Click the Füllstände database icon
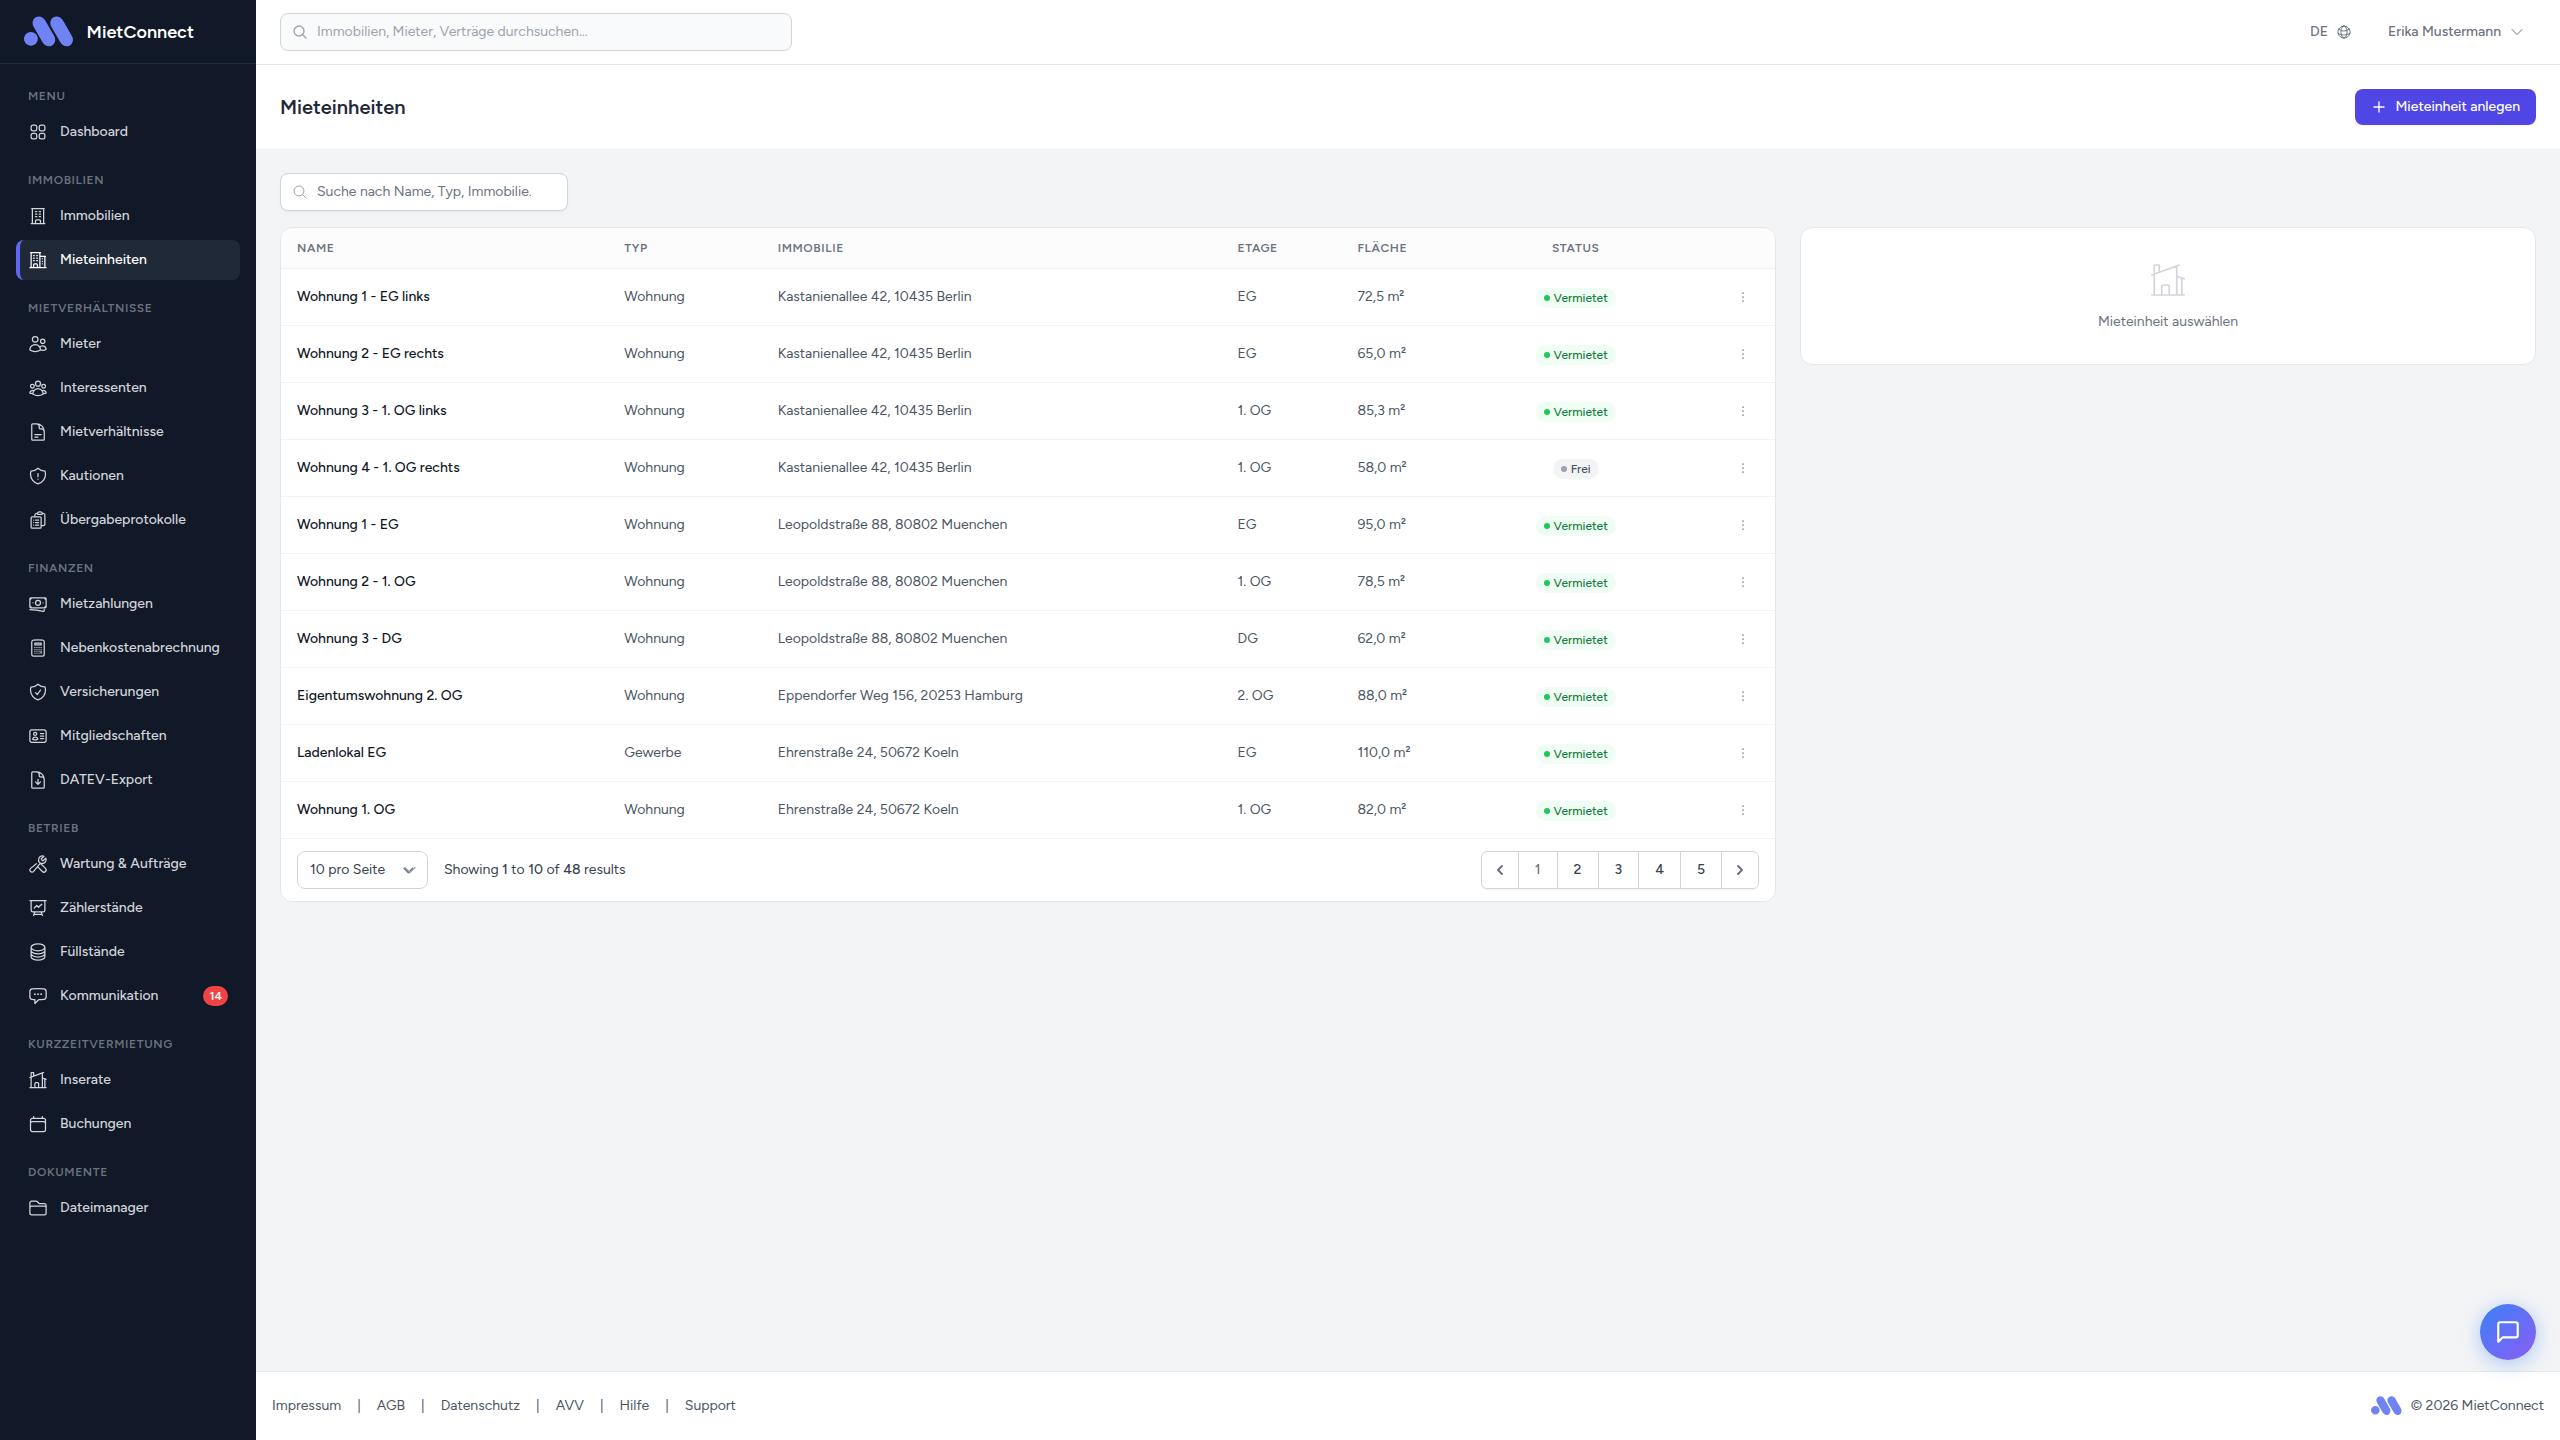Viewport: 2560px width, 1440px height. pyautogui.click(x=38, y=952)
